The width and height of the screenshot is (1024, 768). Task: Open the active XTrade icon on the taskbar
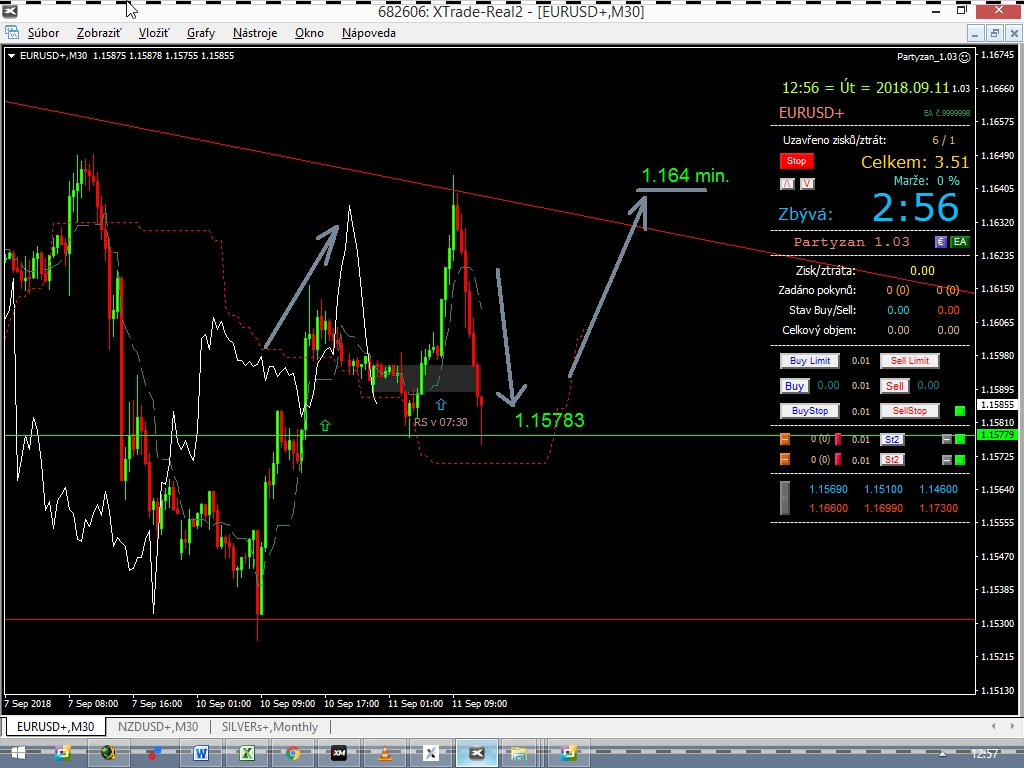click(x=477, y=753)
